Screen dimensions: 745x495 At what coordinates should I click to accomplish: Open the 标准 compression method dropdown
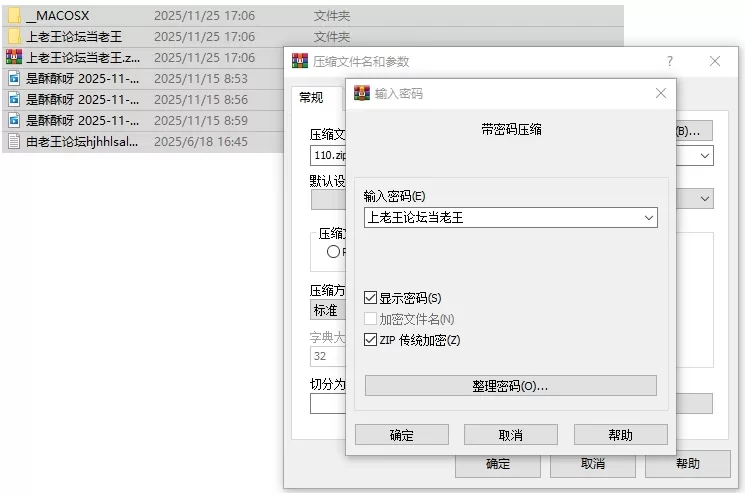click(328, 310)
